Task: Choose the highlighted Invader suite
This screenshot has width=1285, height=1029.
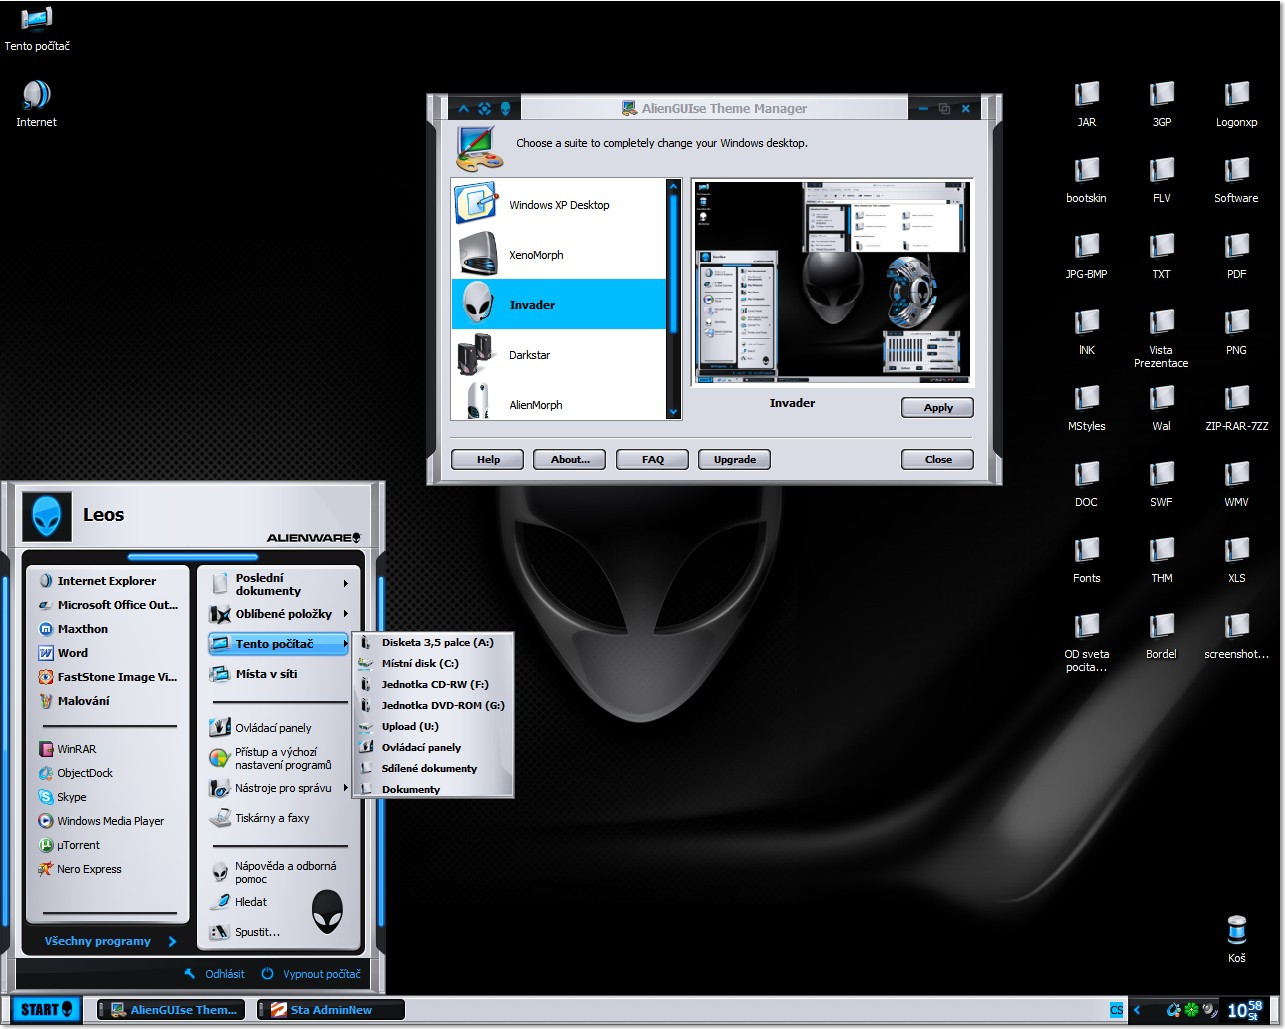Action: click(x=559, y=304)
